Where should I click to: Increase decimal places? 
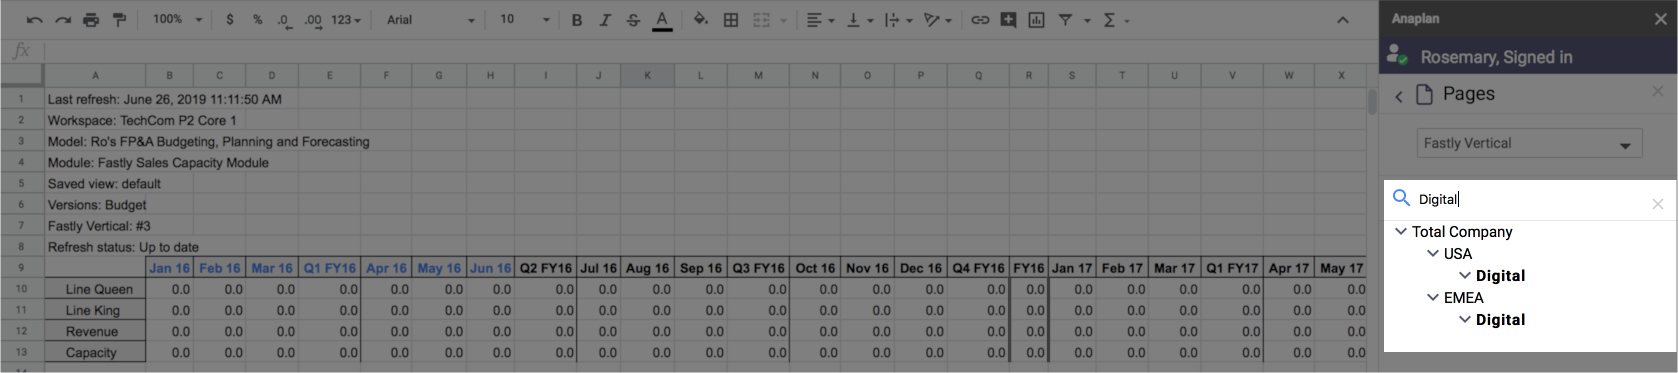pos(313,20)
